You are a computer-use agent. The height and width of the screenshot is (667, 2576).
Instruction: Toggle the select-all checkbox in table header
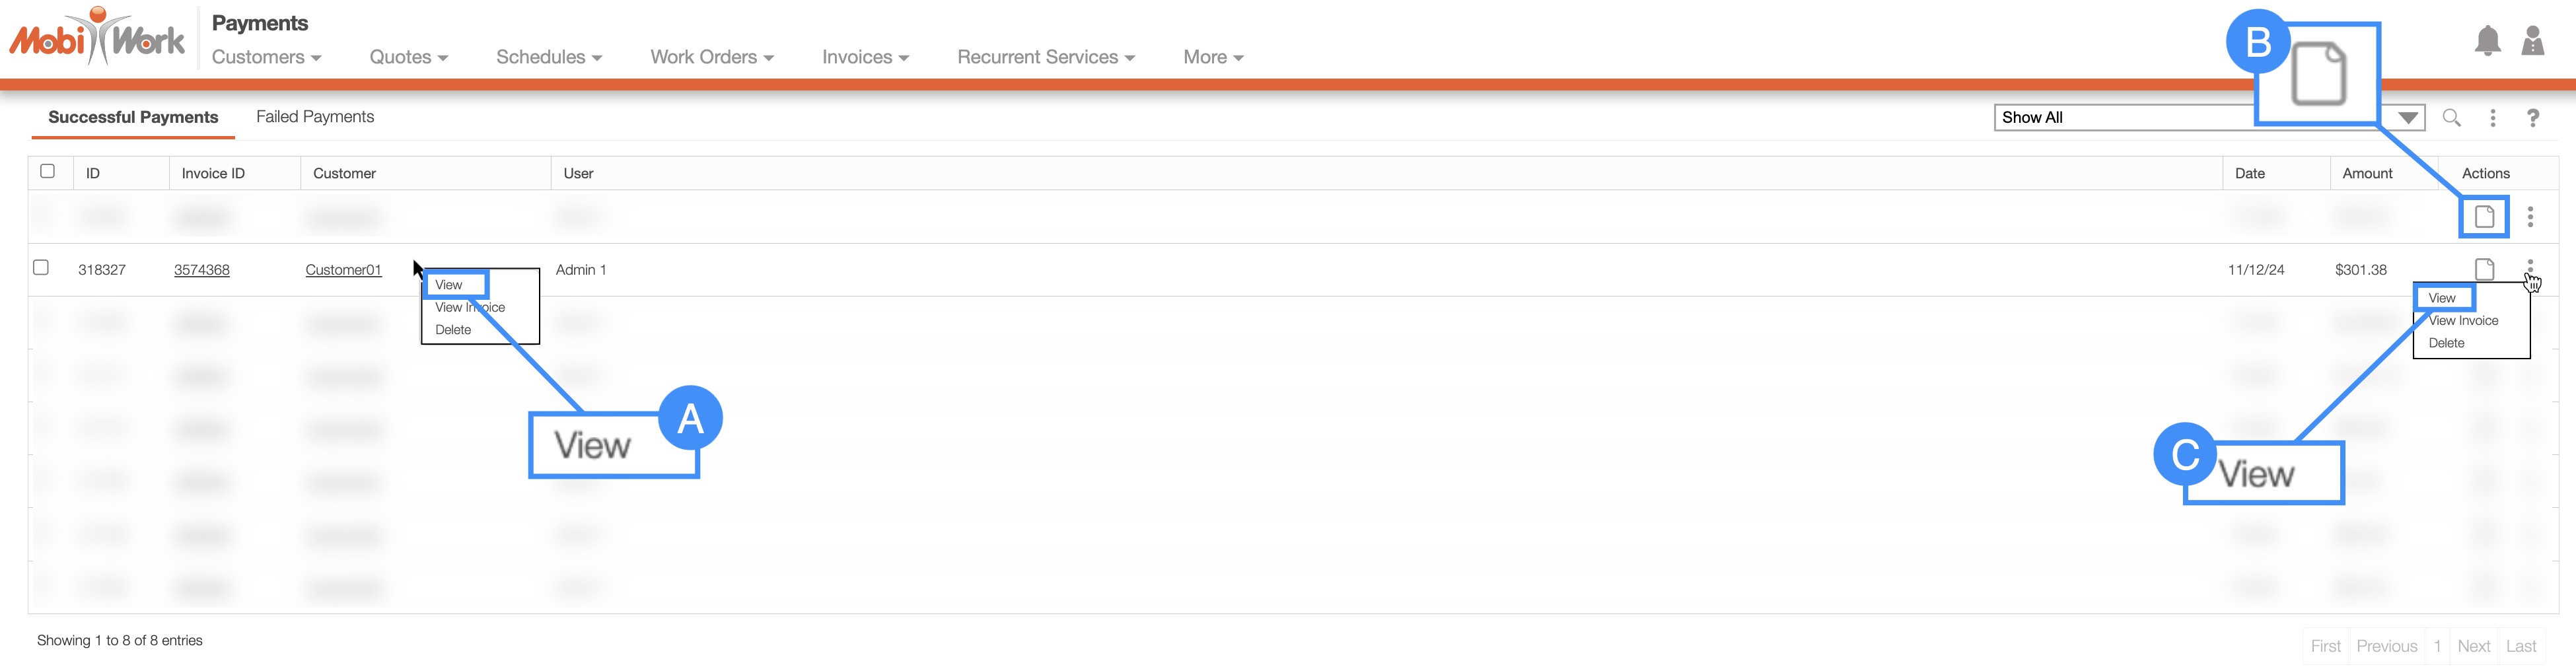coord(47,171)
